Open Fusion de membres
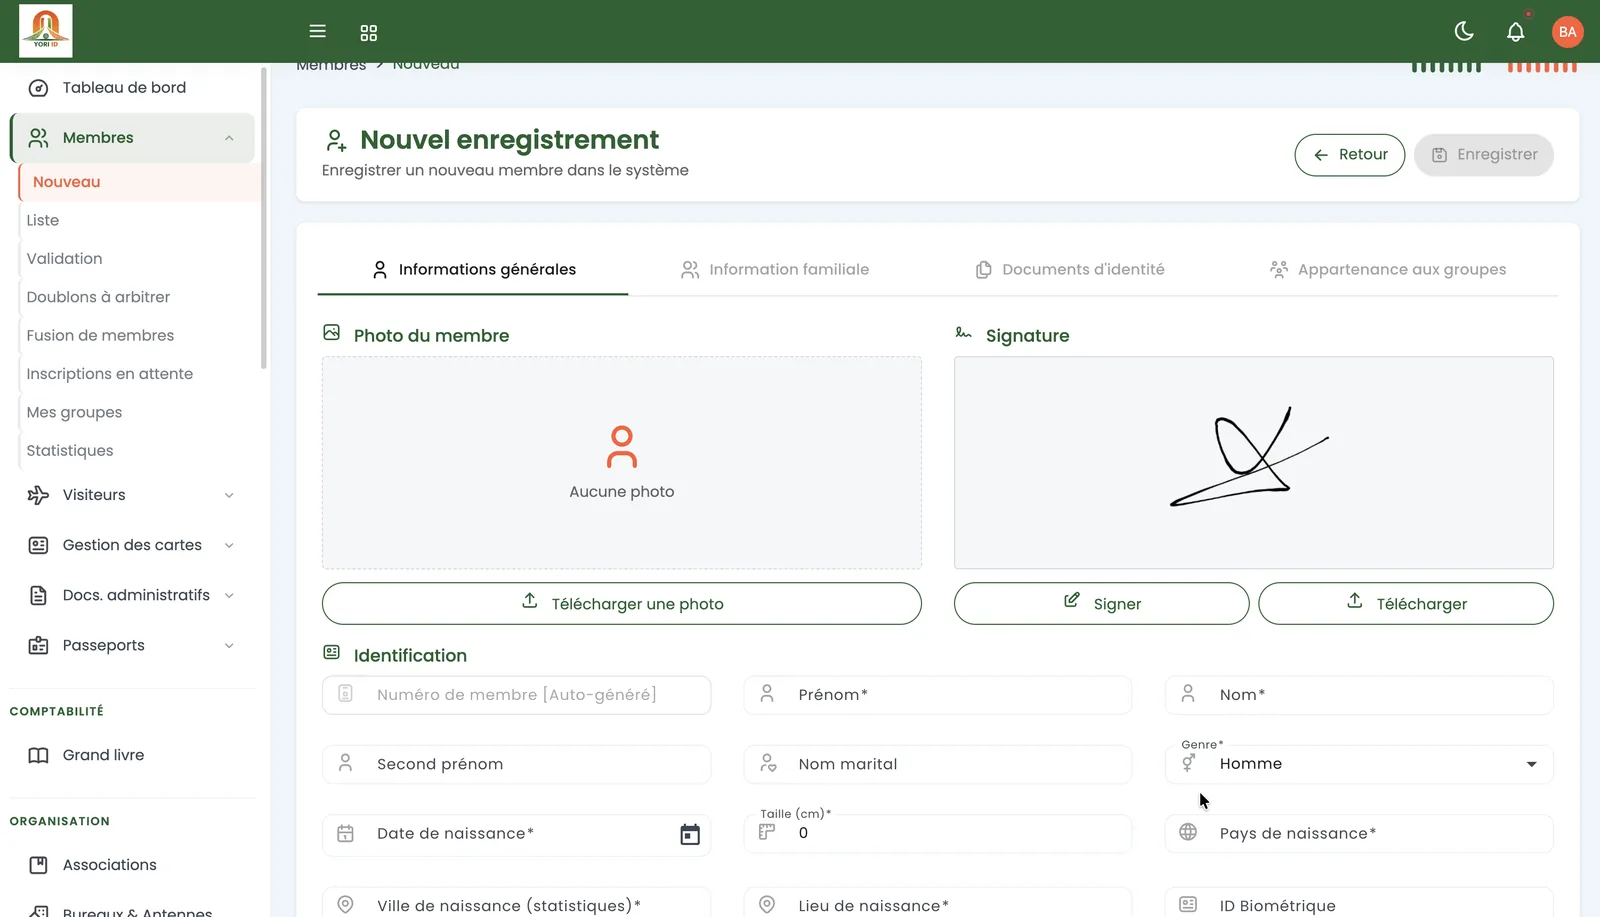This screenshot has height=917, width=1600. tap(138, 336)
